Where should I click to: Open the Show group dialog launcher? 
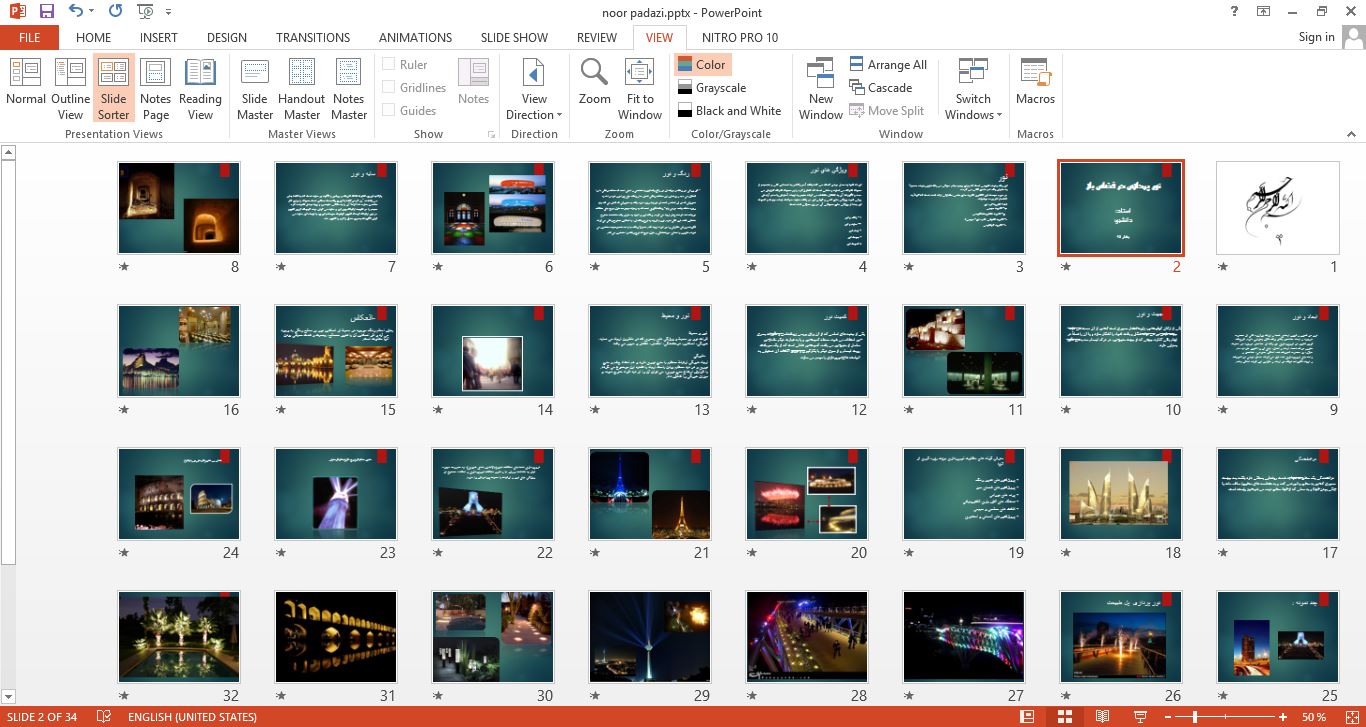[491, 134]
